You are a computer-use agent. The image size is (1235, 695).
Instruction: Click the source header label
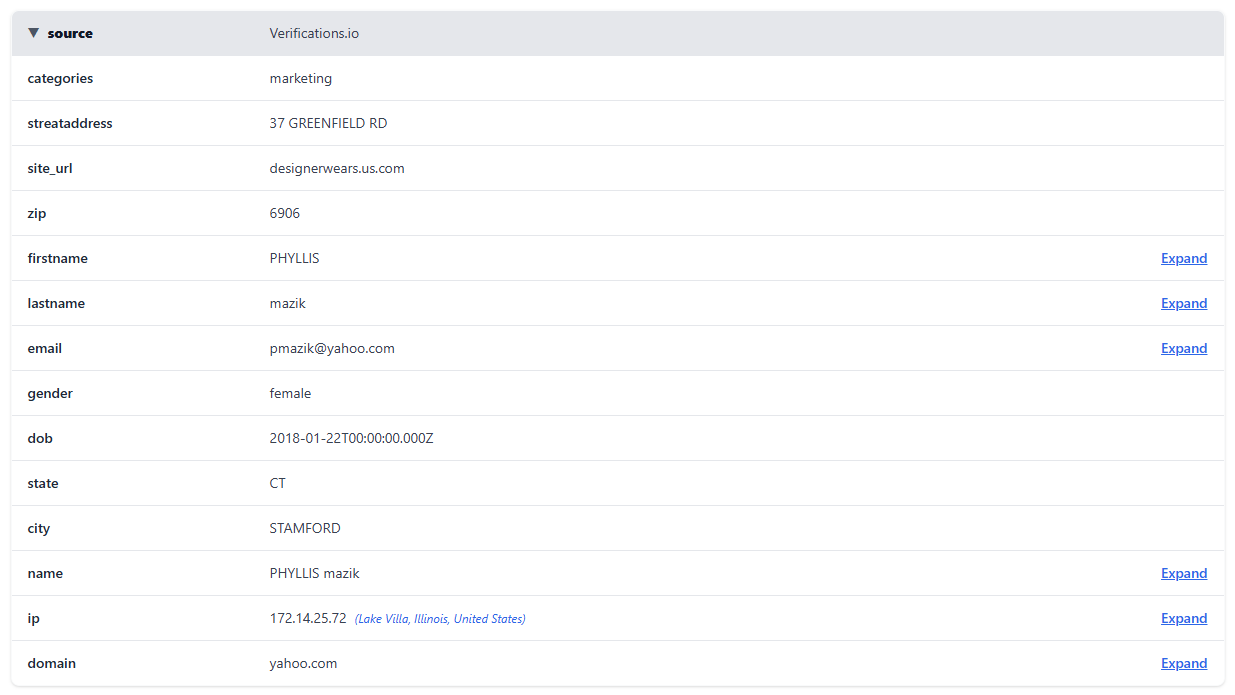click(70, 33)
